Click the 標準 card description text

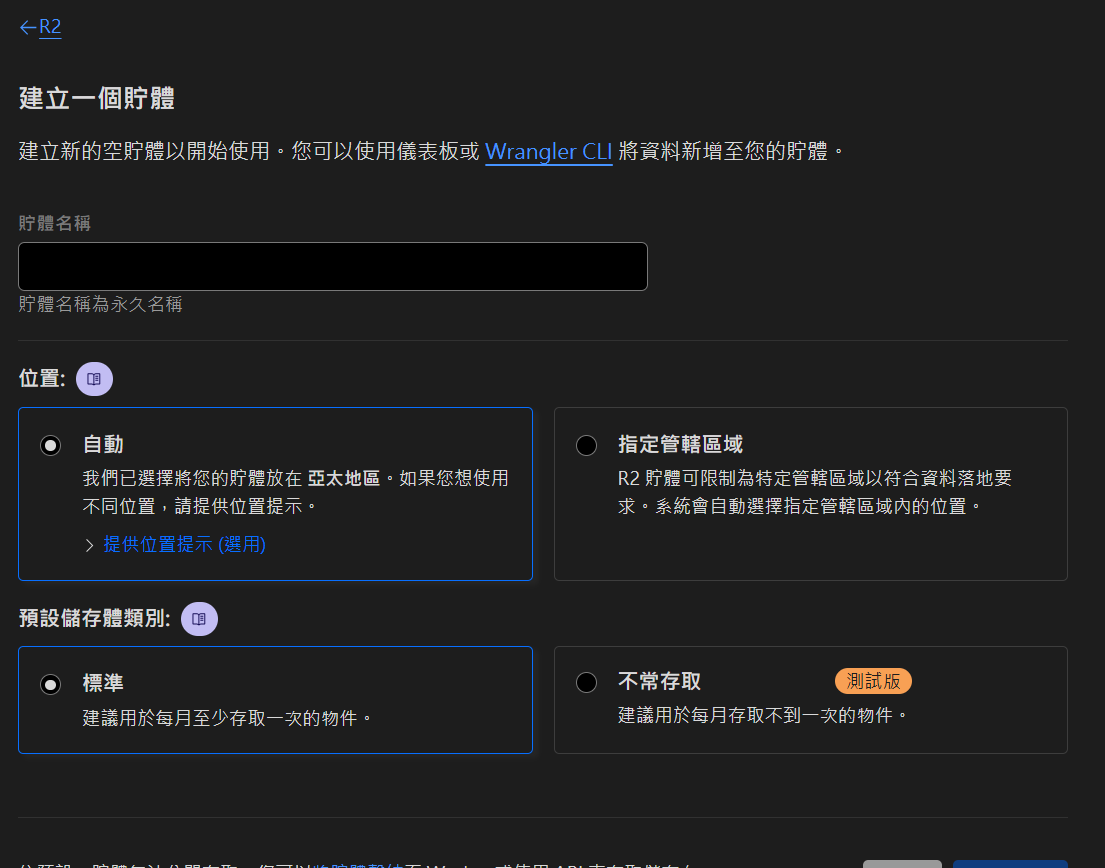click(227, 717)
